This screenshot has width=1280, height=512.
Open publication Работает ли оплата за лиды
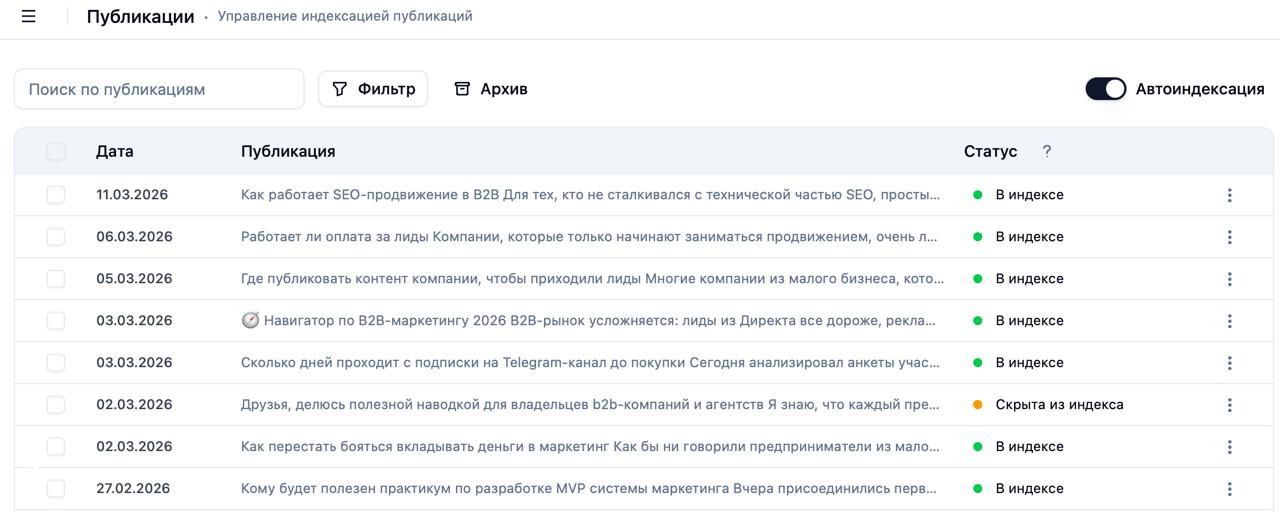590,237
